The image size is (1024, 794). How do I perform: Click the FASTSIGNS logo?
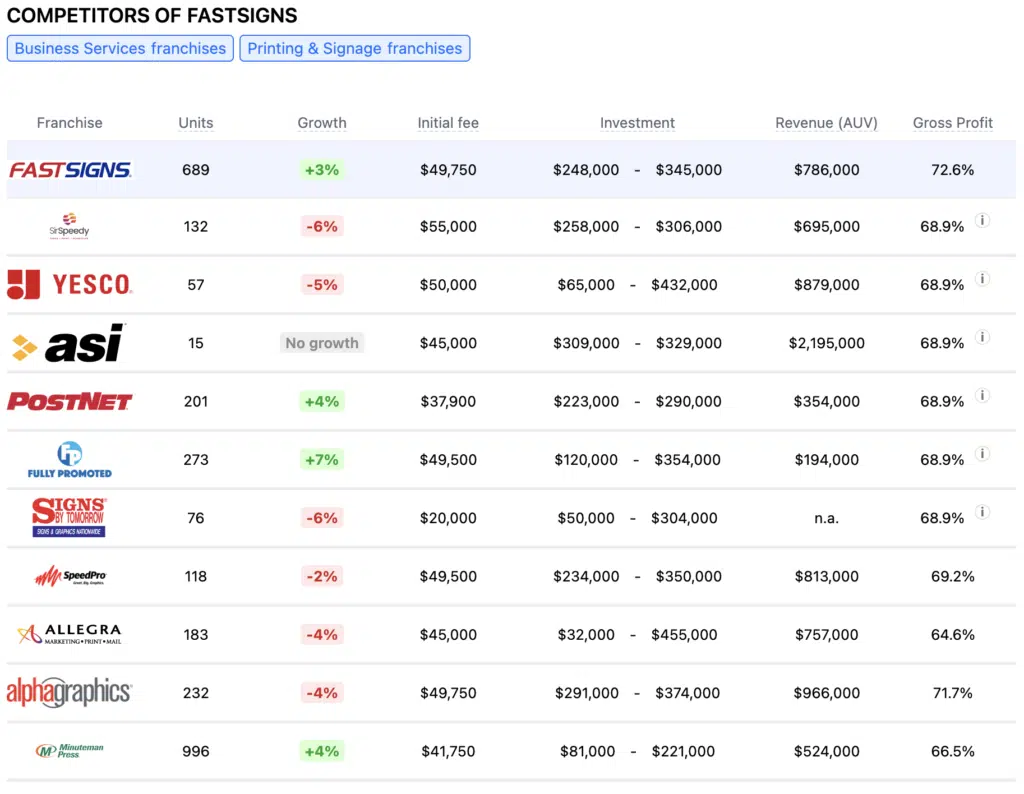[x=70, y=170]
